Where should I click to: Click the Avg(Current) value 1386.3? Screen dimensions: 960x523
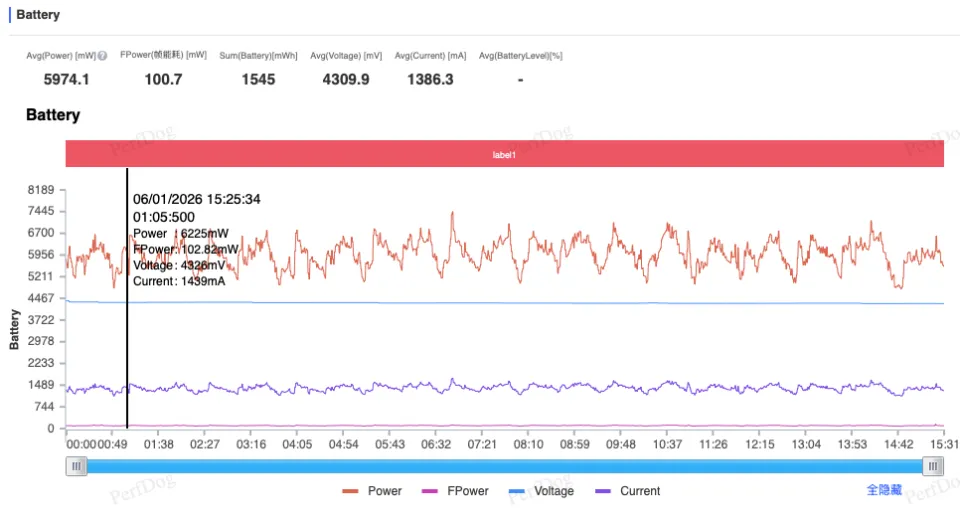[x=430, y=79]
